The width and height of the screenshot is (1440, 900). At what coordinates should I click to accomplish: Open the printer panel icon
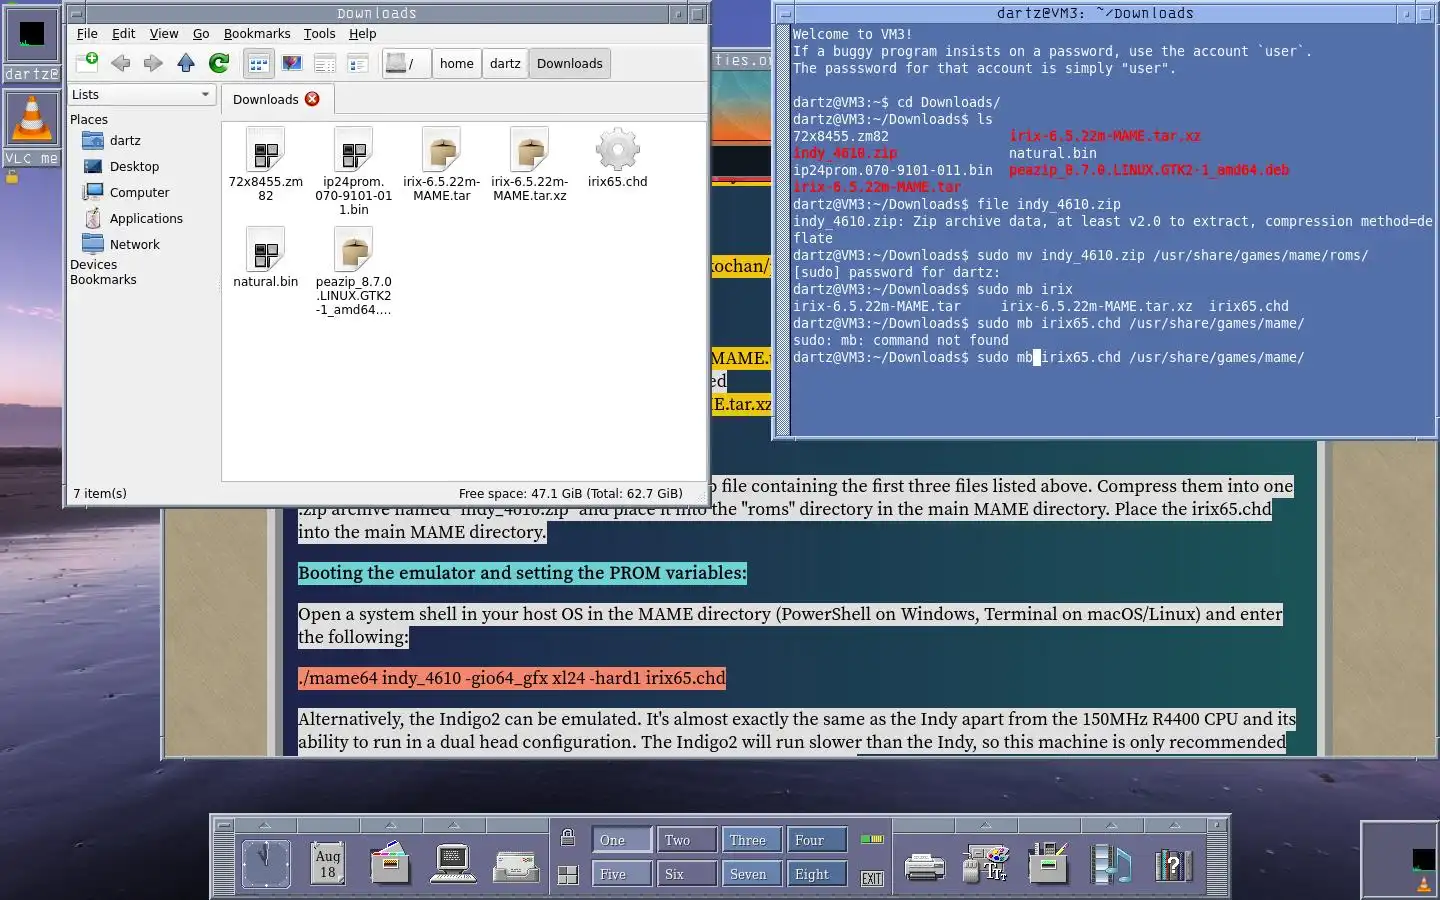pos(924,865)
